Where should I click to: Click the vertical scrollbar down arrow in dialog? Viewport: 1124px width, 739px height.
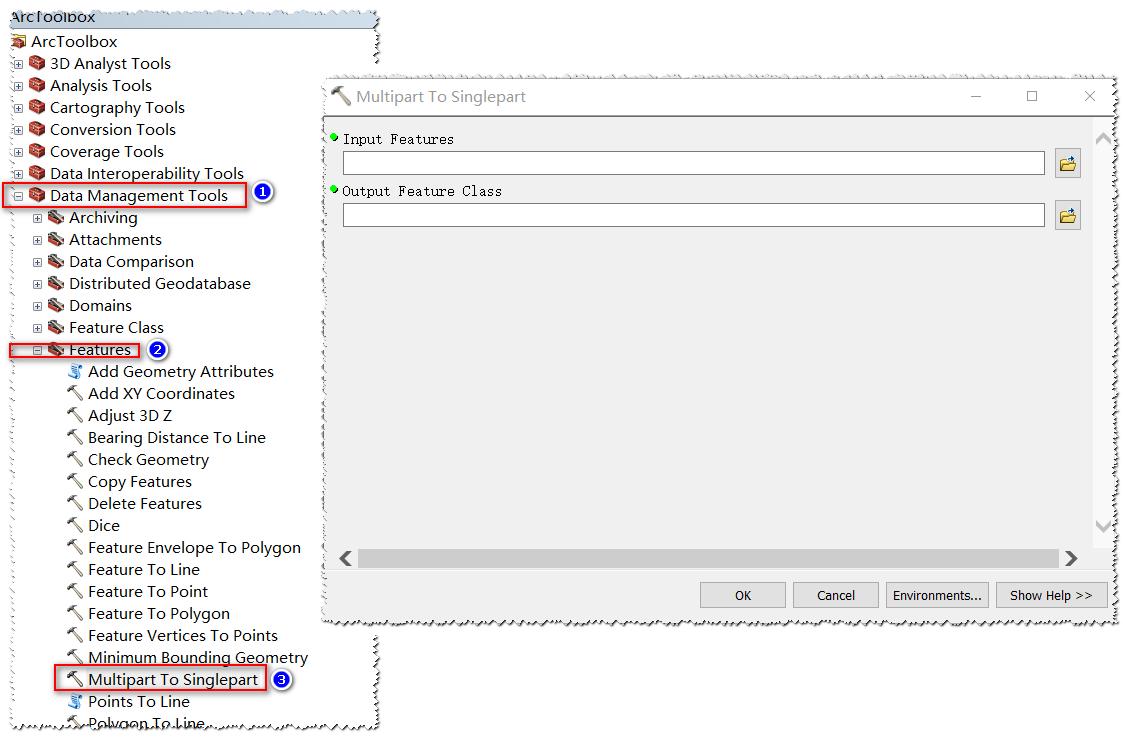pos(1103,526)
